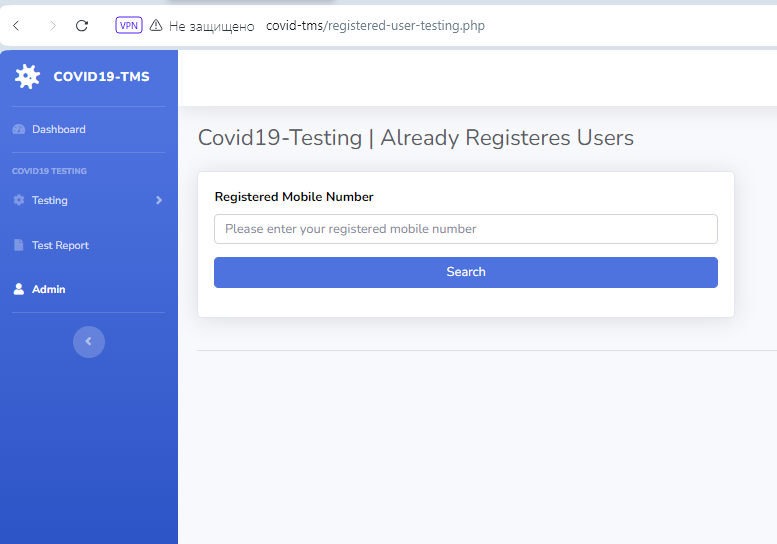
Task: Click the not-secure warning triangle icon
Action: 156,26
